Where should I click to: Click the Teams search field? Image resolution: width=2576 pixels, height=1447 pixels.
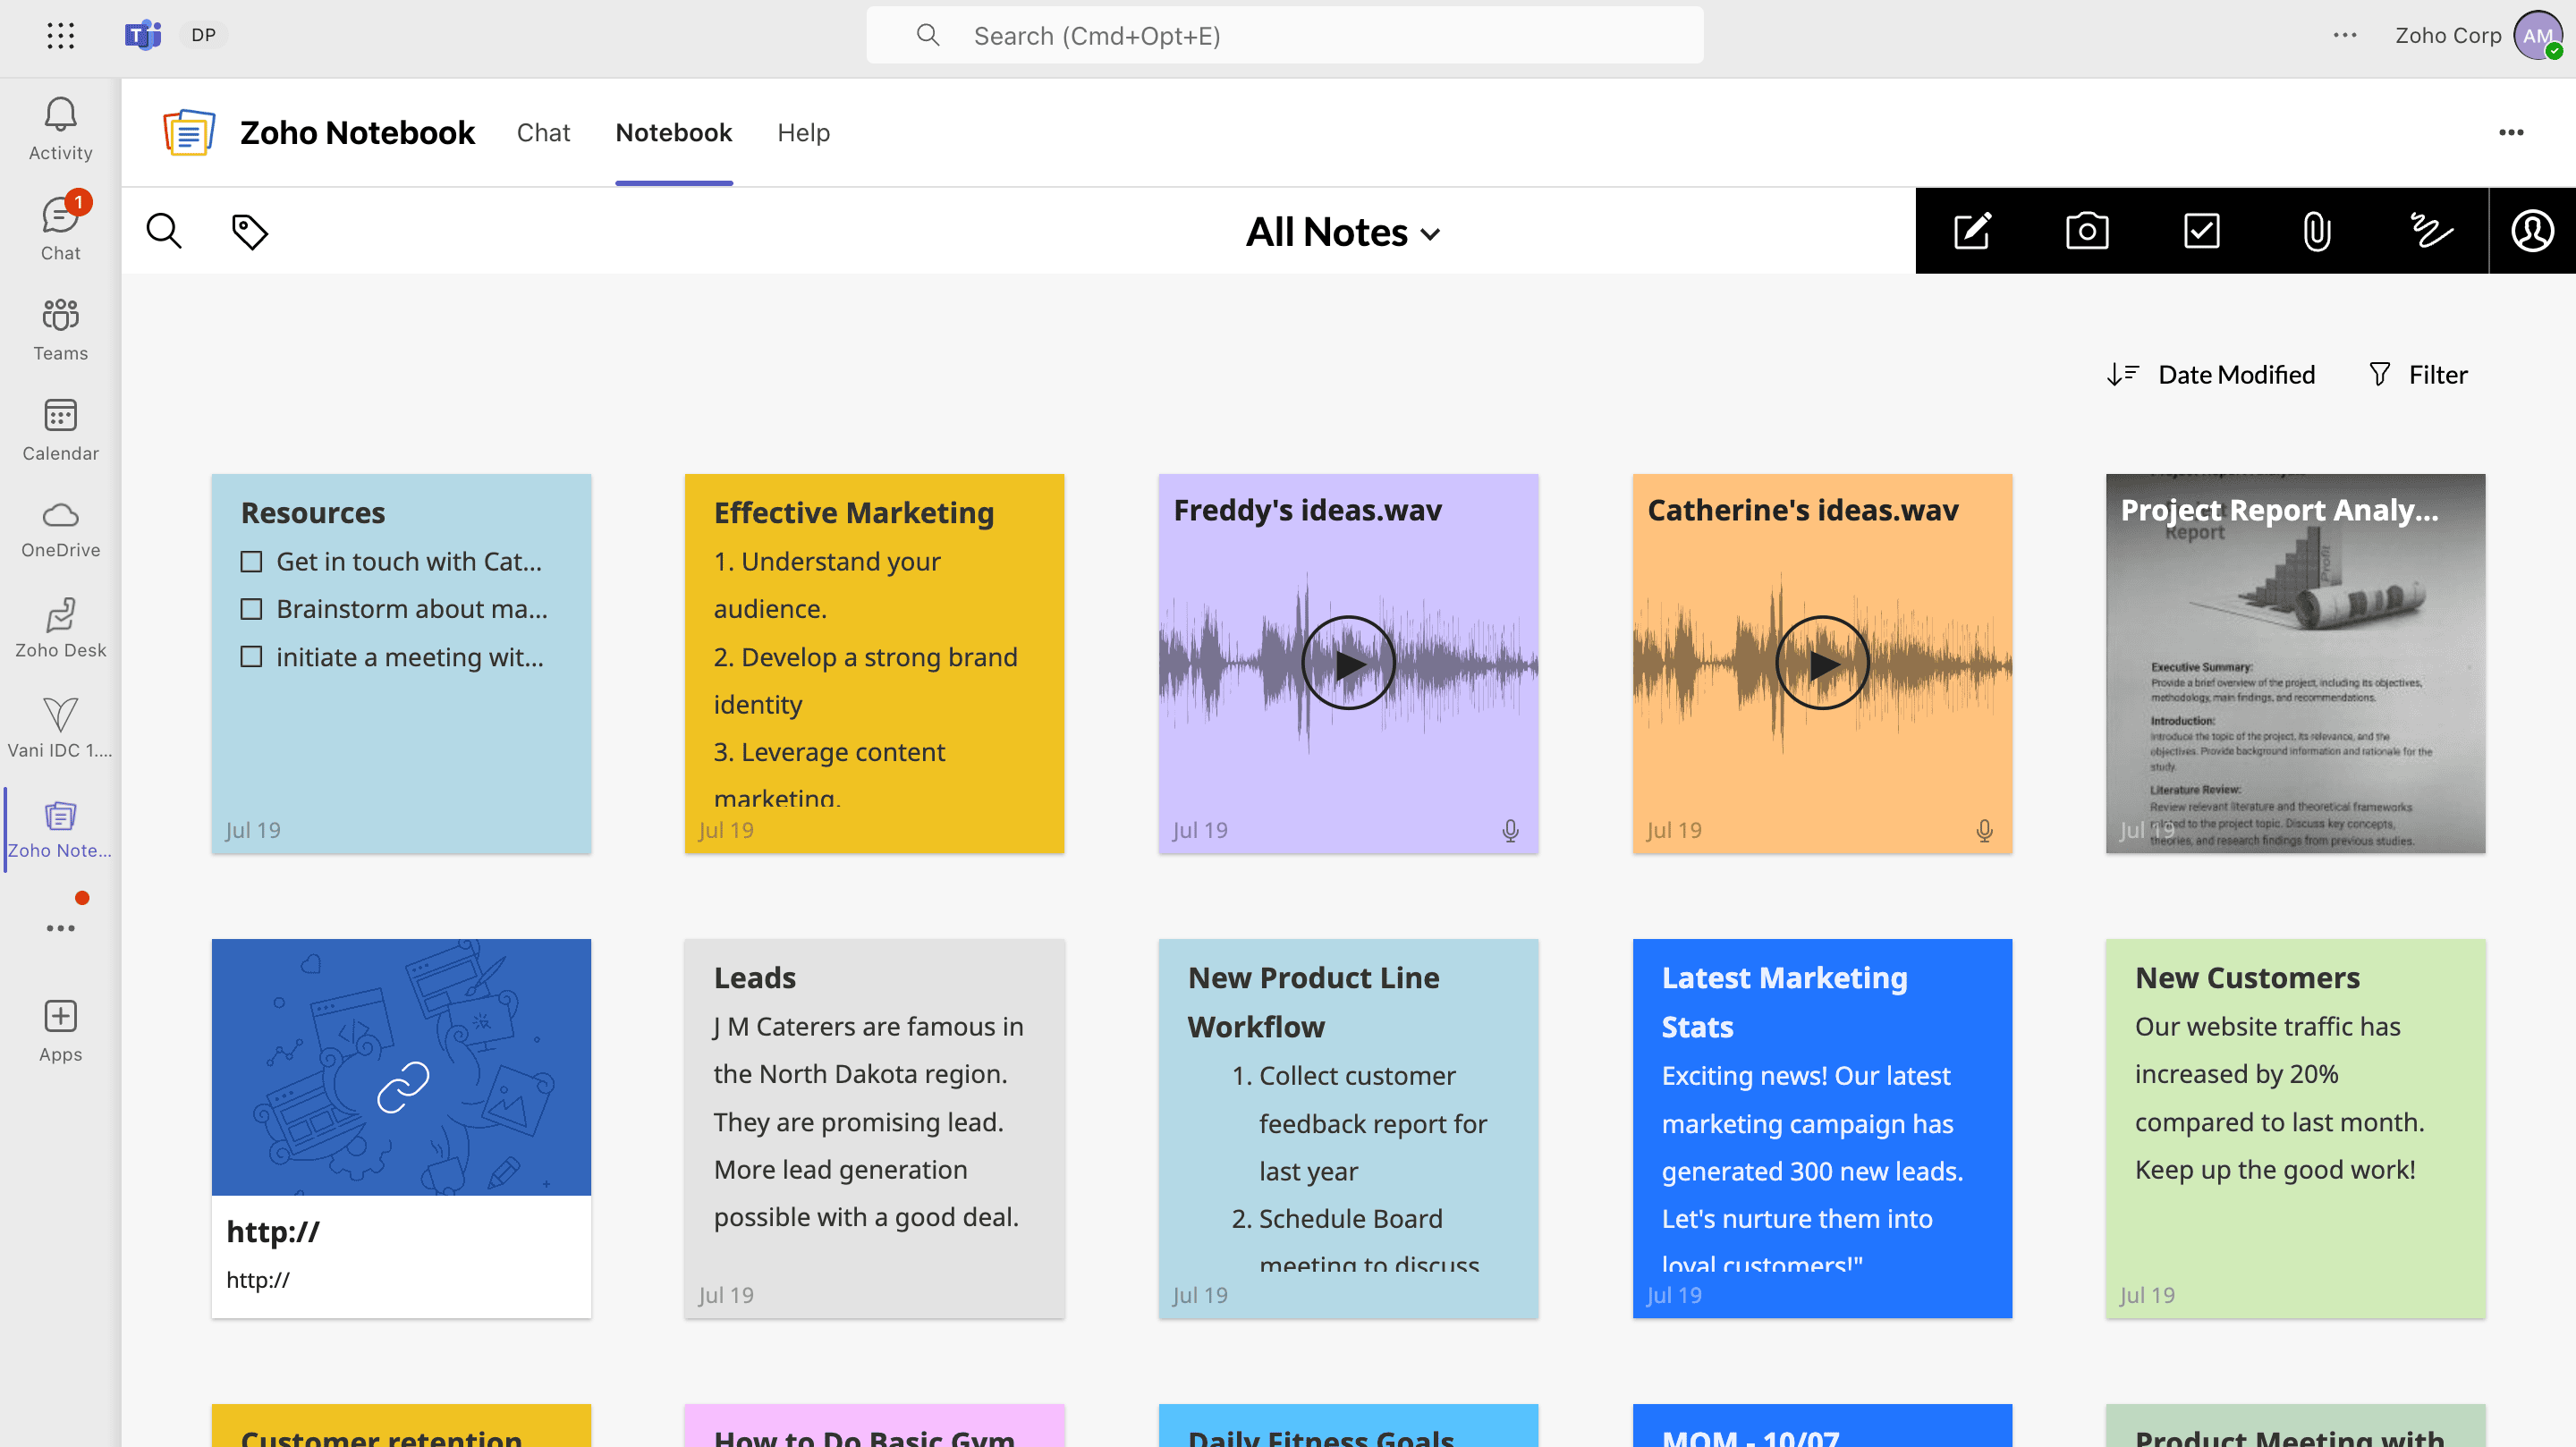tap(1285, 36)
